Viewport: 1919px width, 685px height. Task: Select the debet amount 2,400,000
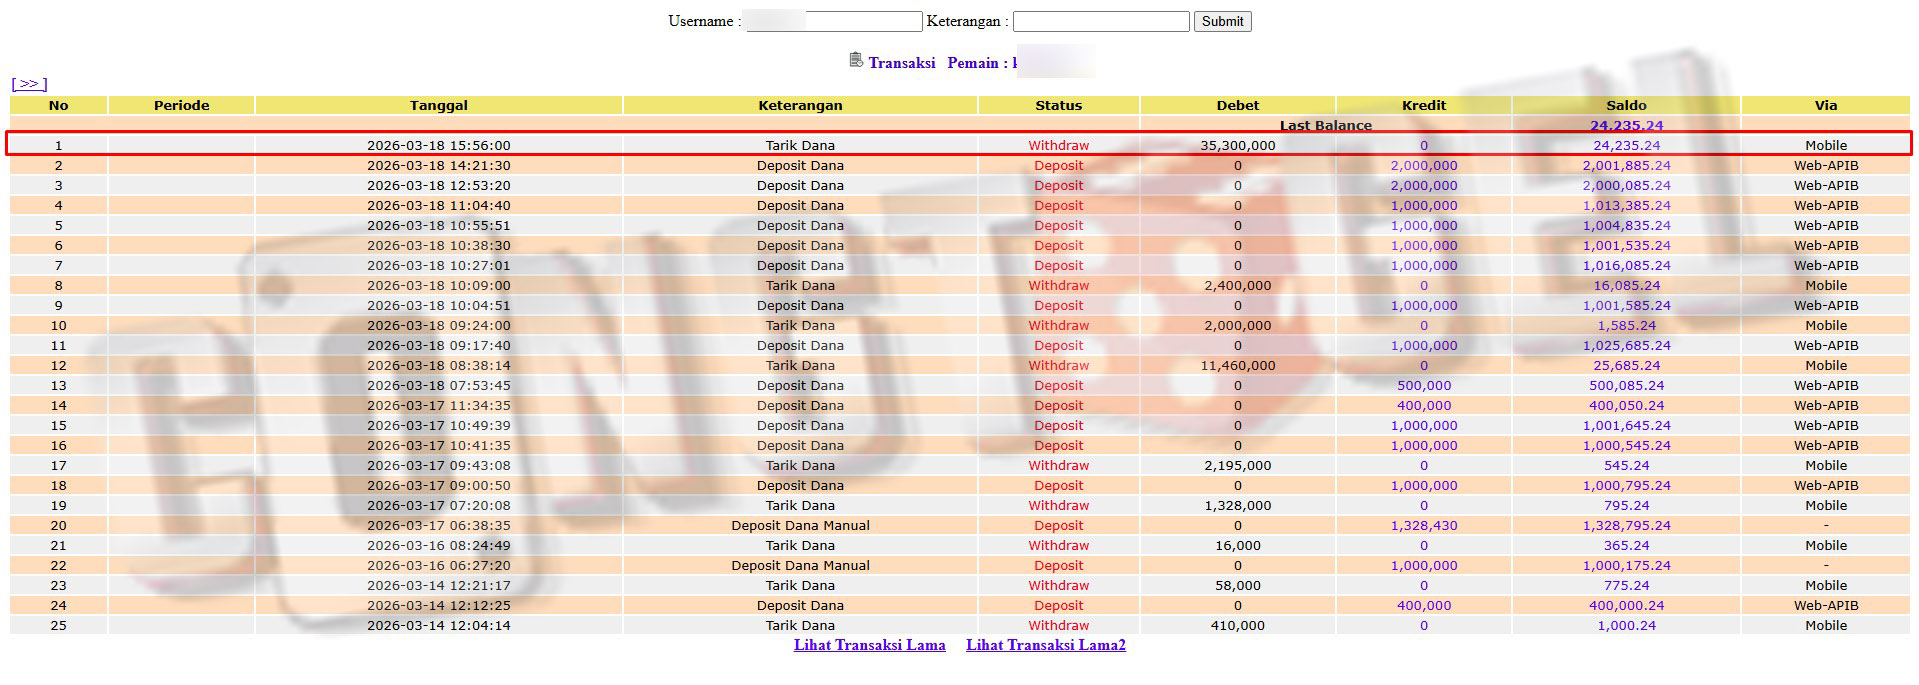(x=1238, y=285)
